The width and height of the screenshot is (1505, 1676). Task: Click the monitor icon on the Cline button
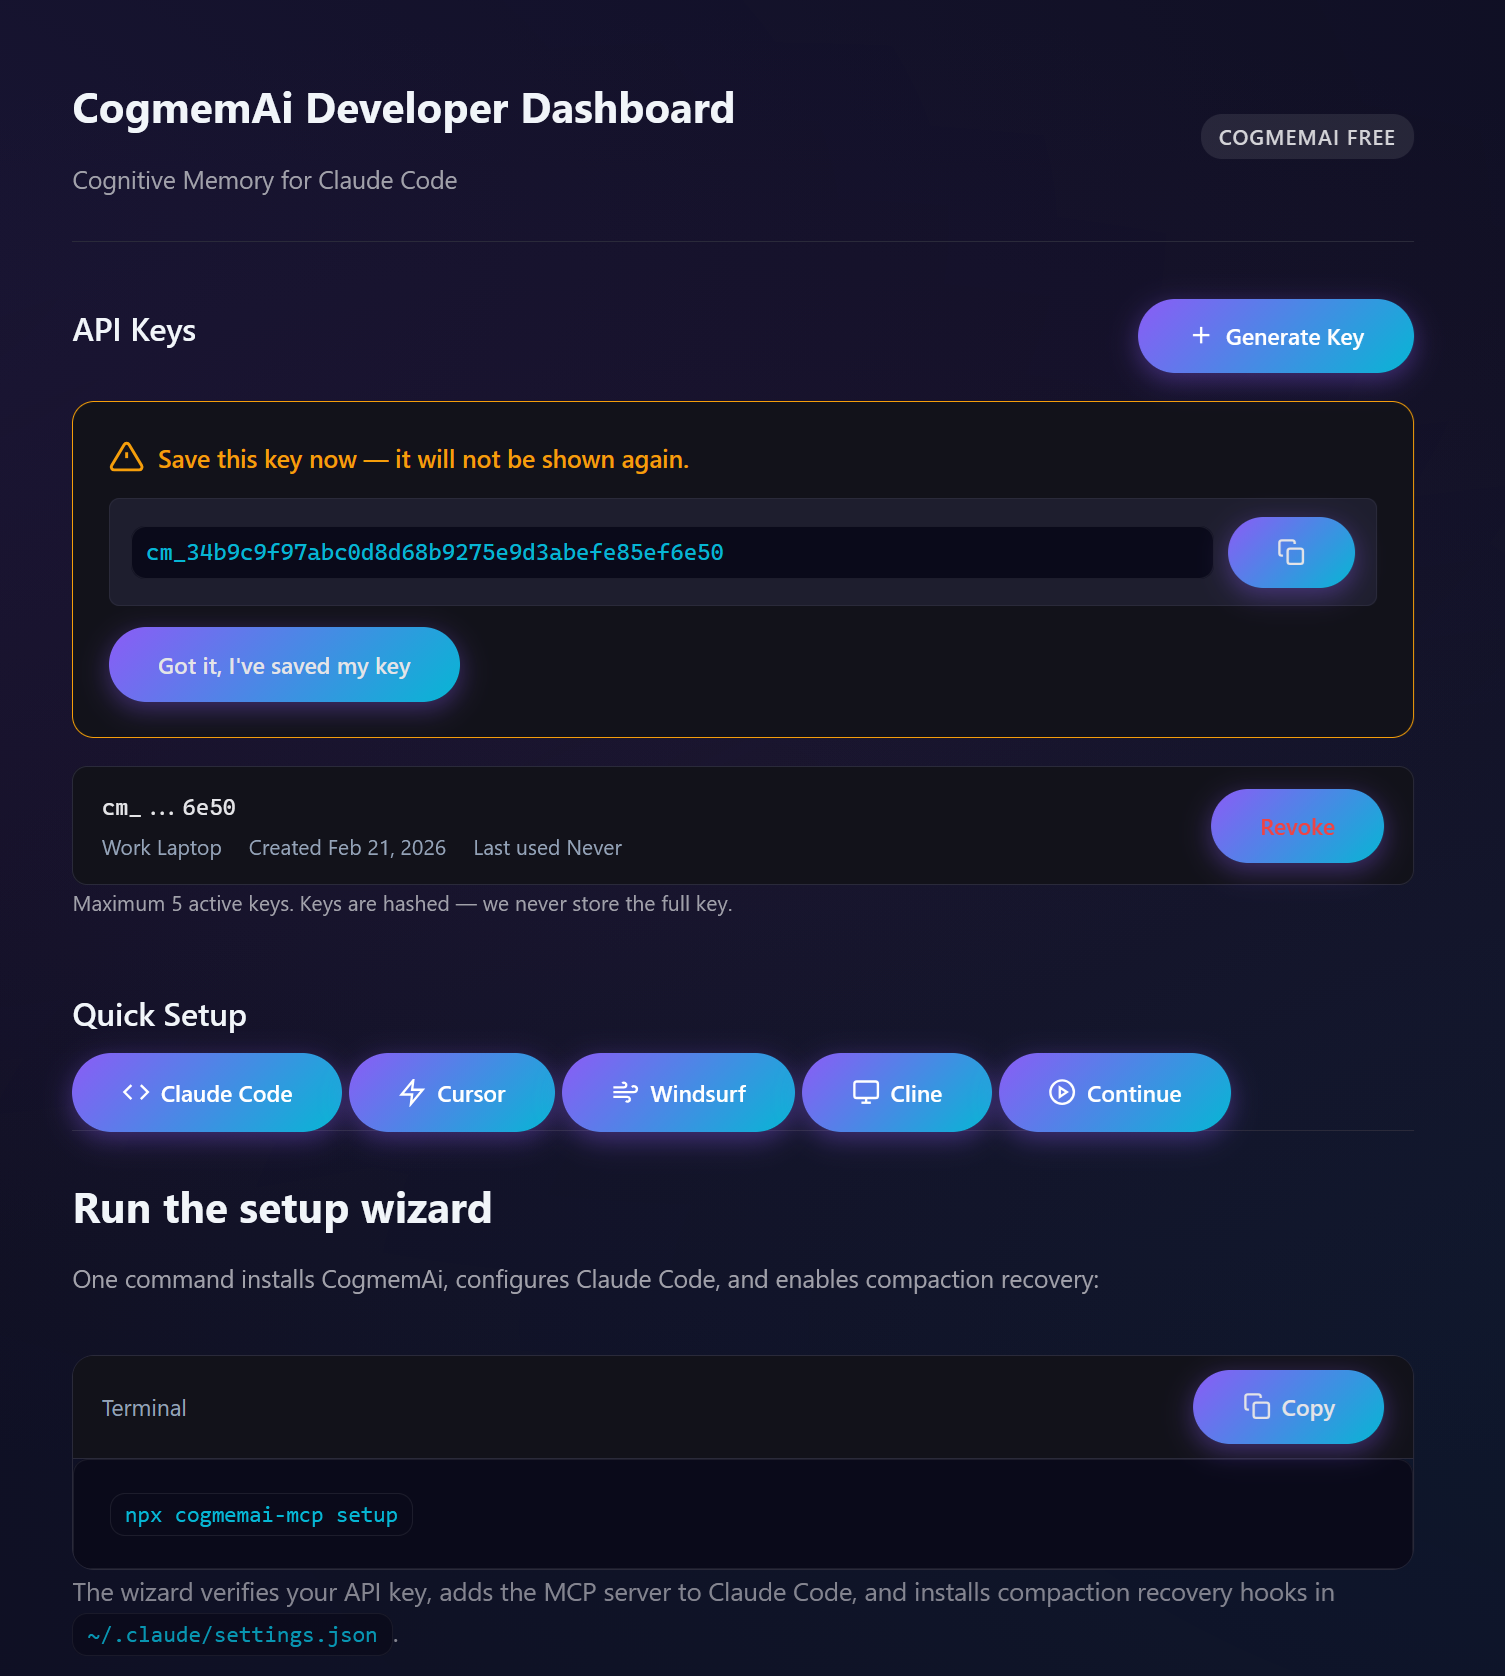(x=866, y=1092)
